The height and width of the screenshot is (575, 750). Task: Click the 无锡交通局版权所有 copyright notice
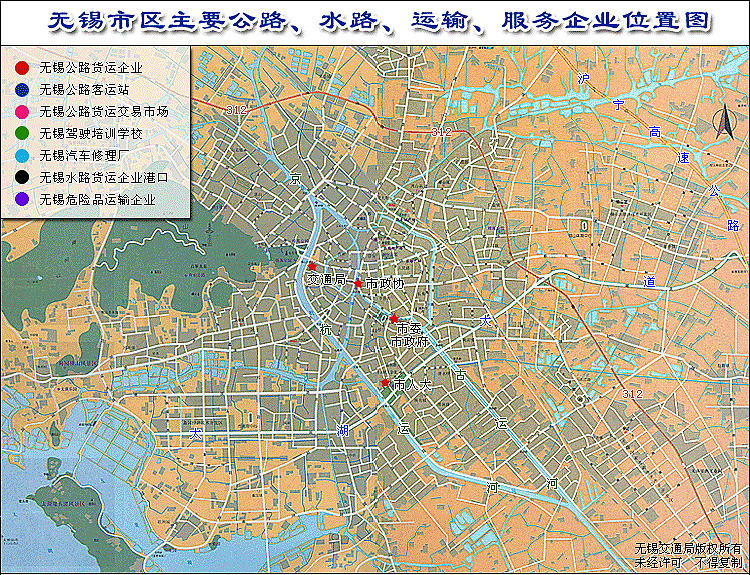[687, 549]
